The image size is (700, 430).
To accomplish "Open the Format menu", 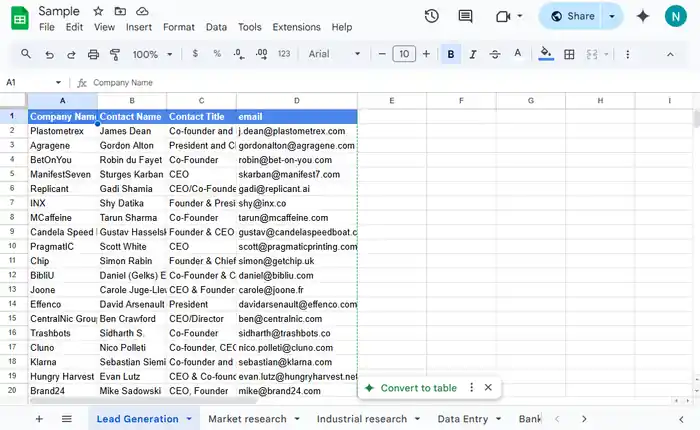I will click(179, 27).
